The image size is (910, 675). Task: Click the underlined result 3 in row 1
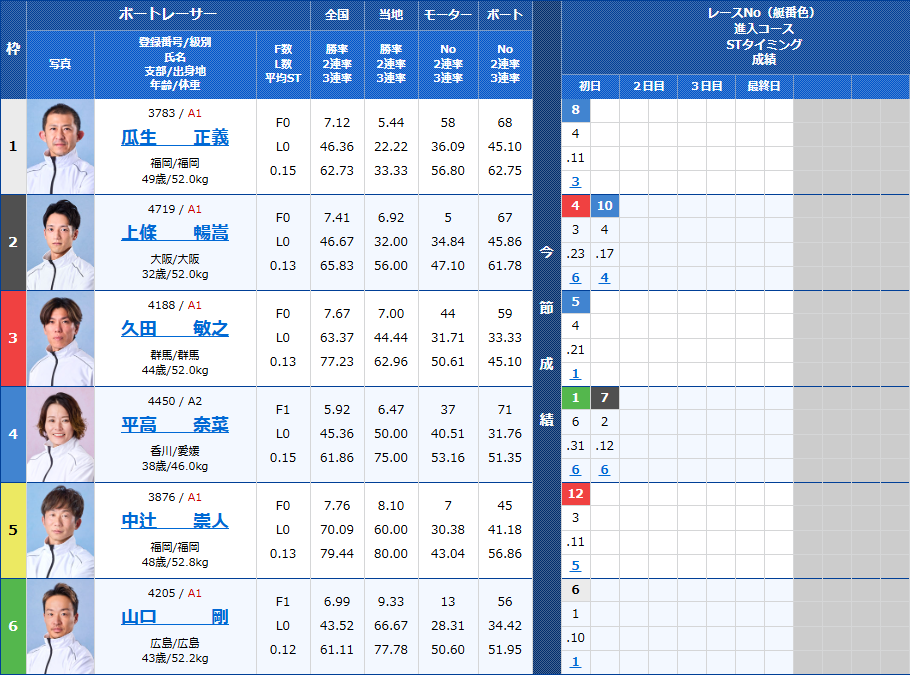coord(575,181)
